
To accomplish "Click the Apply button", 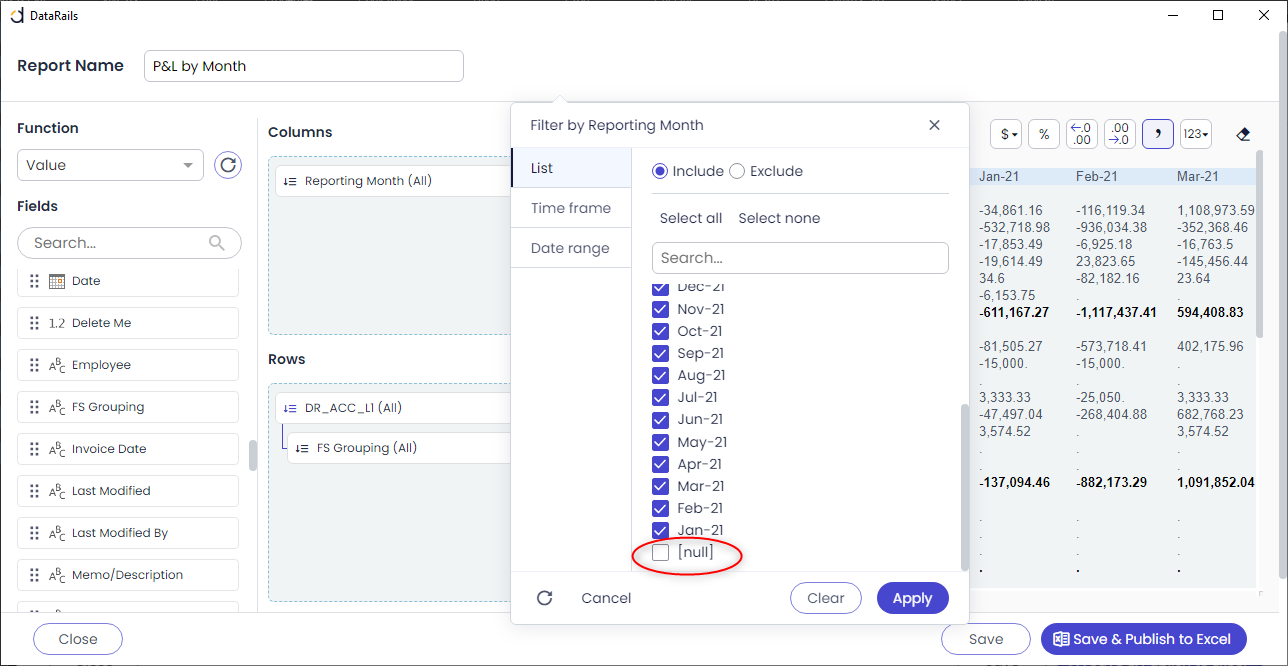I will tap(912, 598).
